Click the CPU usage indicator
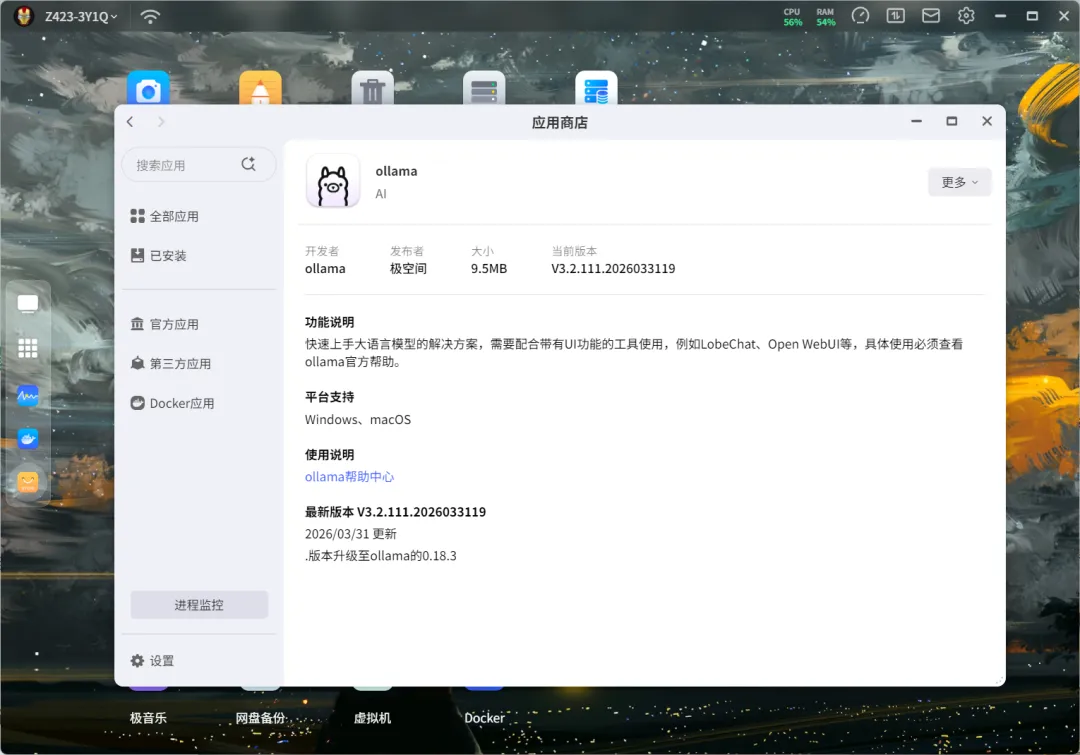 click(x=792, y=17)
